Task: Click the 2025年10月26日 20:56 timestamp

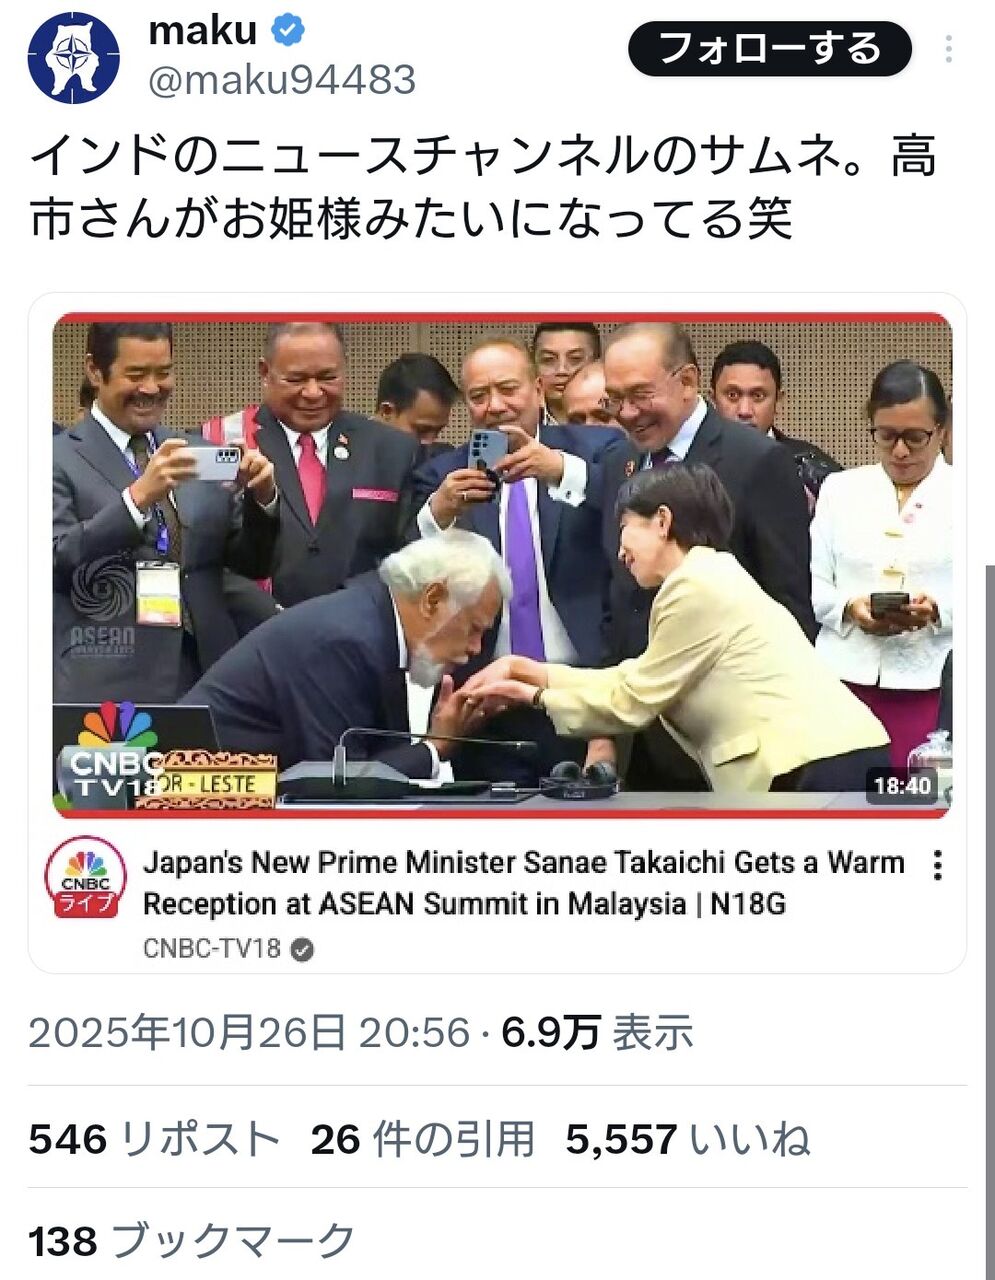Action: tap(249, 1032)
